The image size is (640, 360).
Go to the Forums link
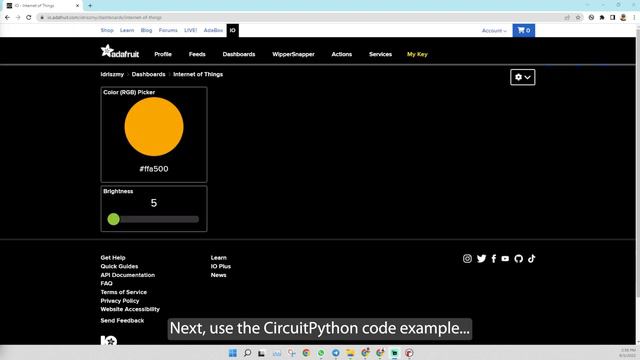[x=168, y=30]
